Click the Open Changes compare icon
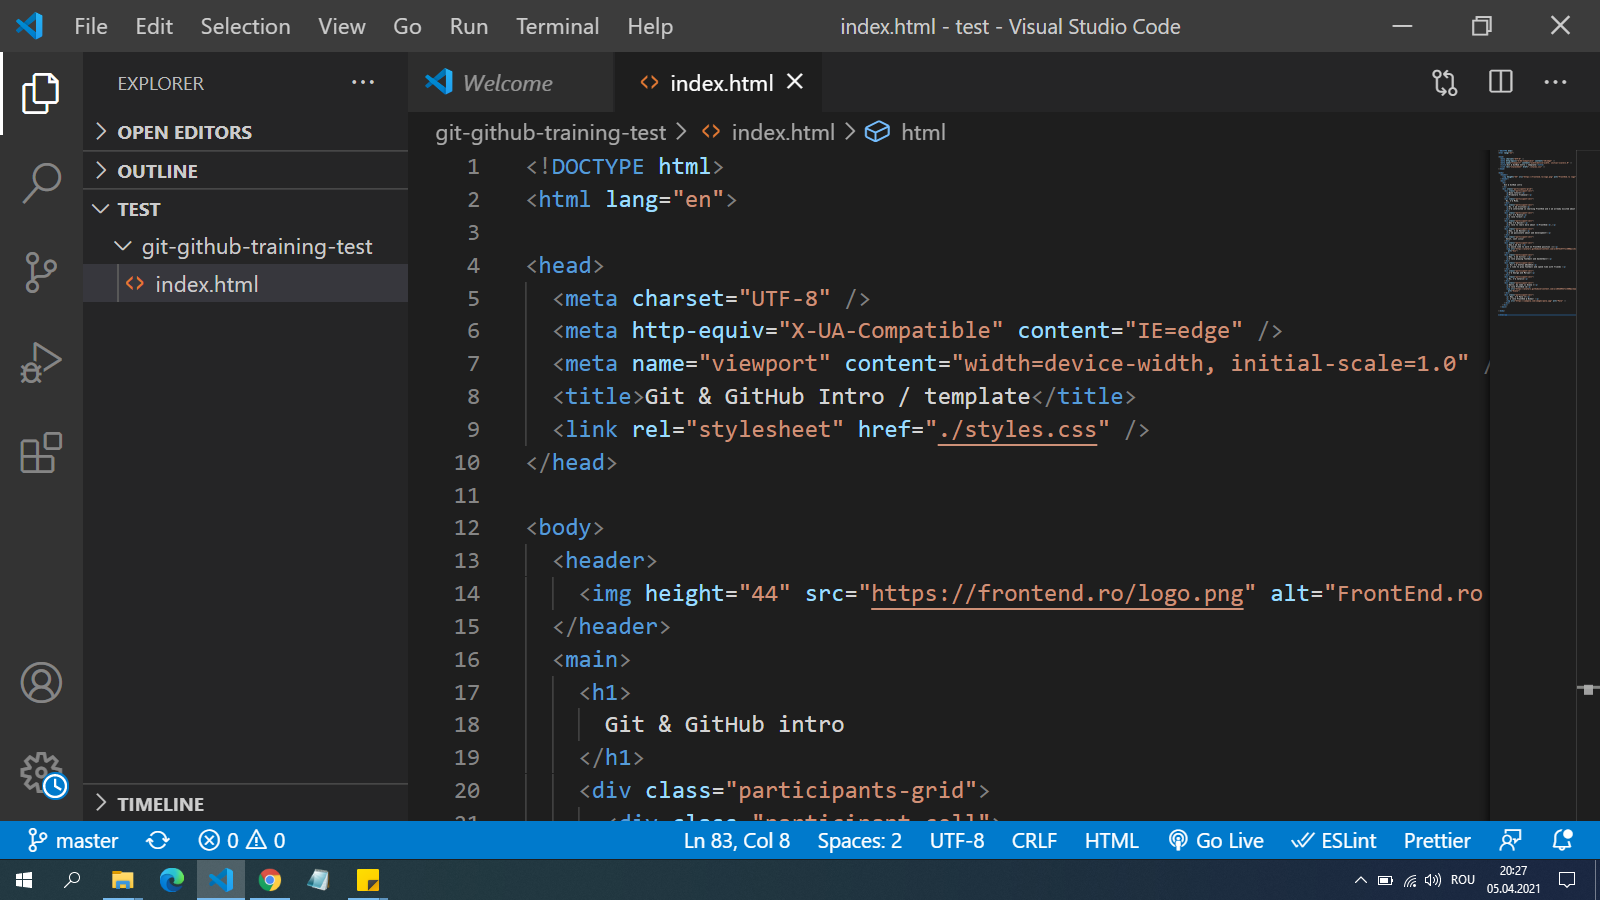This screenshot has width=1600, height=900. point(1444,83)
